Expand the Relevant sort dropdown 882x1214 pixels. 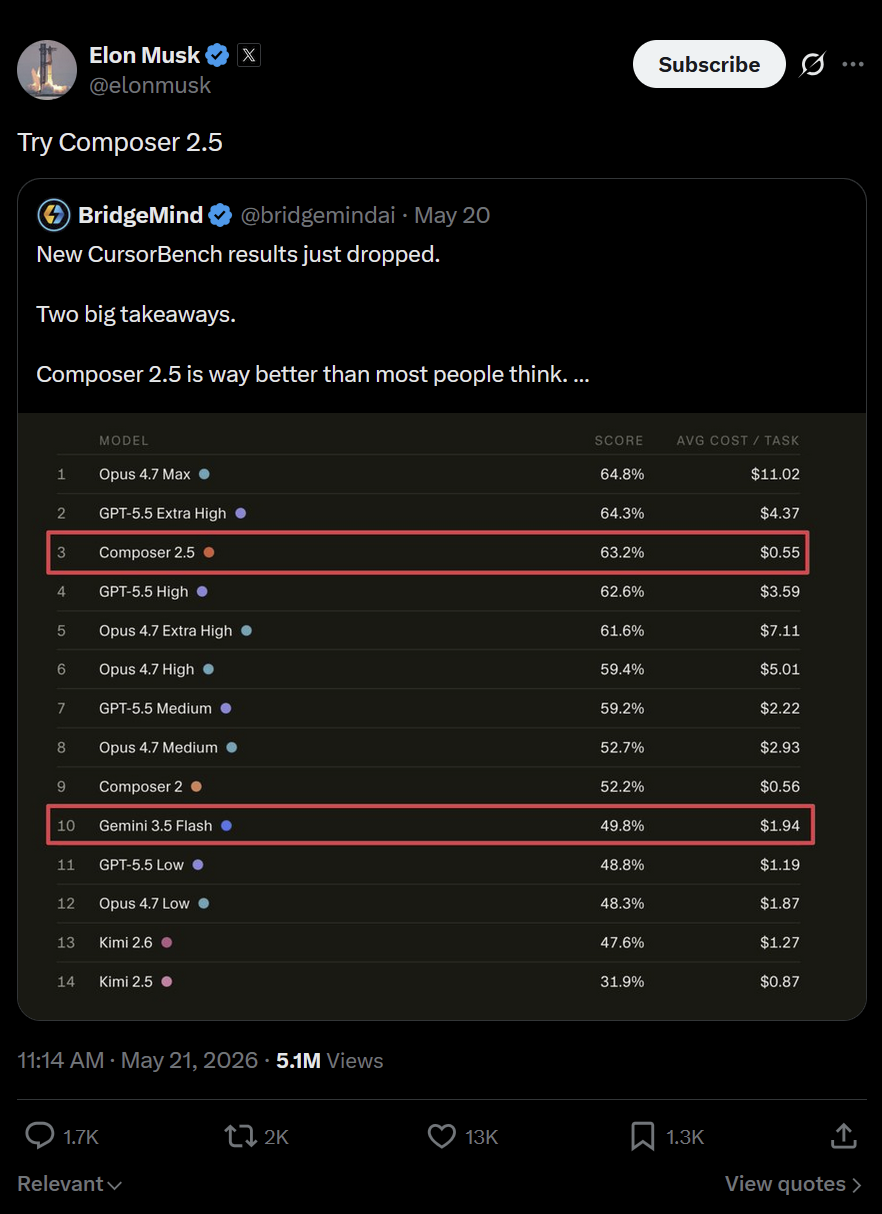(x=70, y=1184)
